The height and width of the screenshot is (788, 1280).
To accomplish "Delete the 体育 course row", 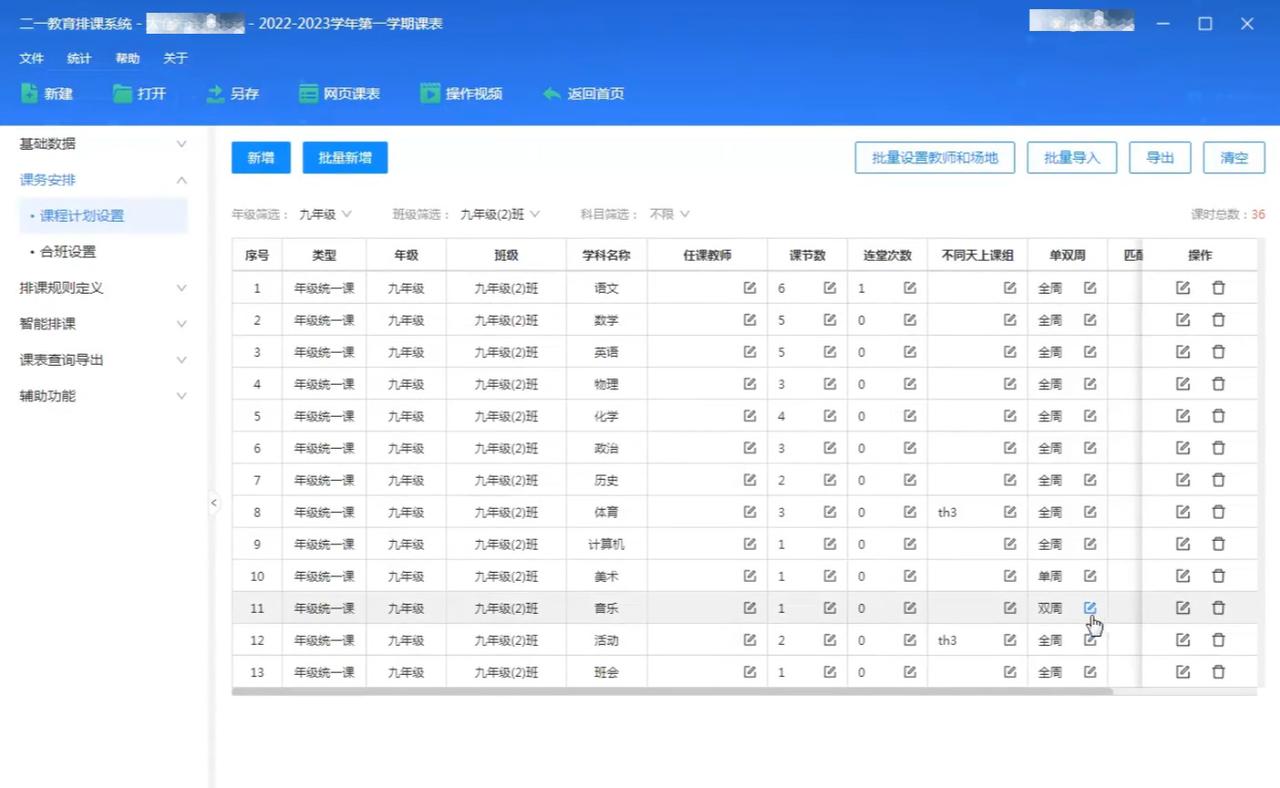I will (1218, 512).
